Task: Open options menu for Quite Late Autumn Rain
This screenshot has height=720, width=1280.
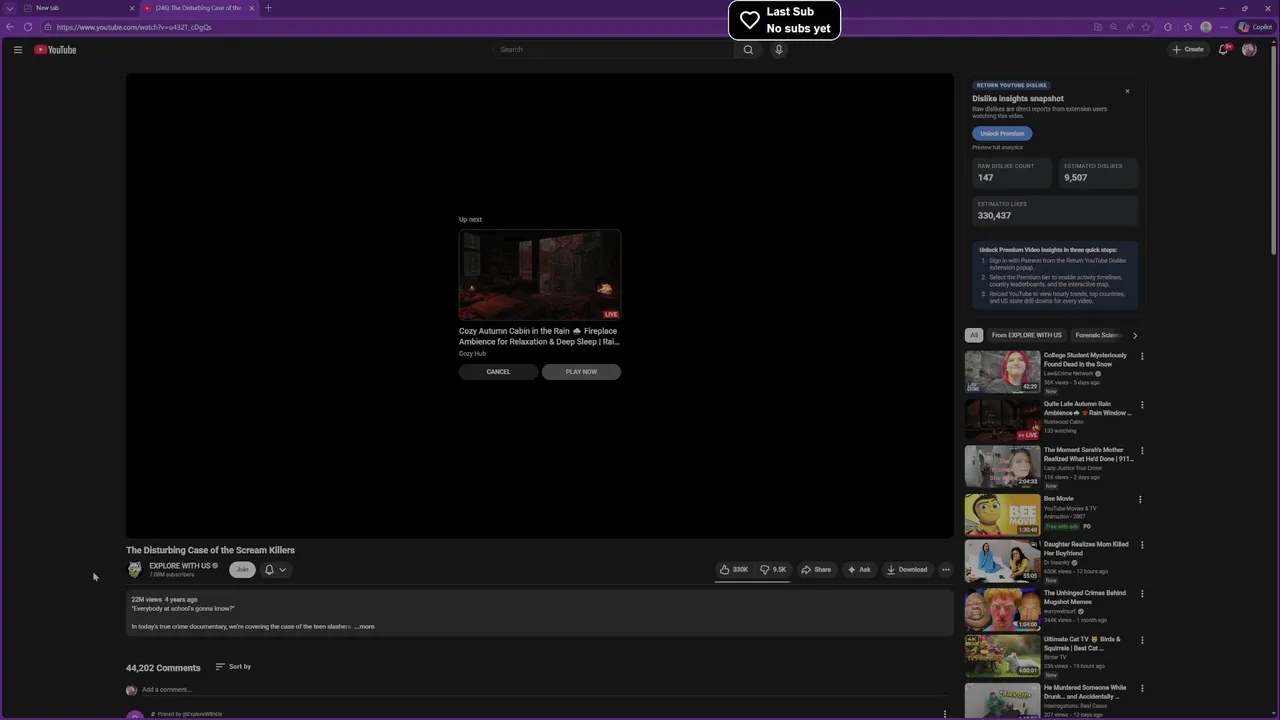Action: point(1142,405)
